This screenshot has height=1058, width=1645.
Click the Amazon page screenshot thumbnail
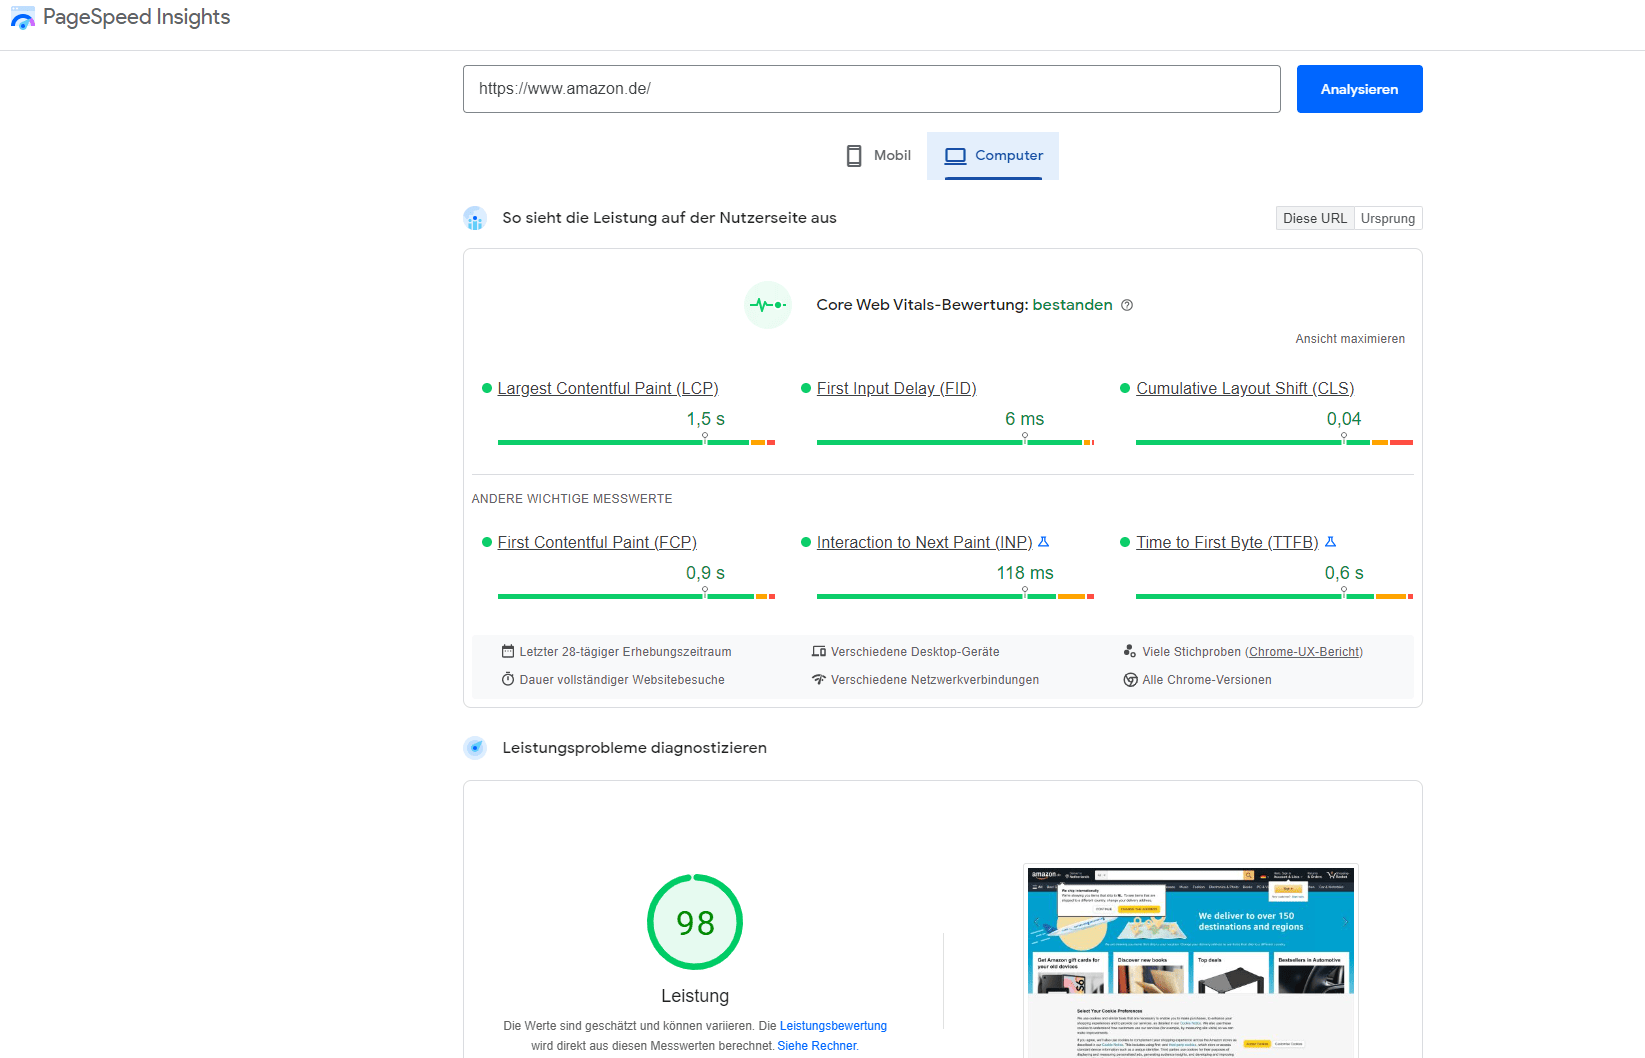[x=1190, y=961]
